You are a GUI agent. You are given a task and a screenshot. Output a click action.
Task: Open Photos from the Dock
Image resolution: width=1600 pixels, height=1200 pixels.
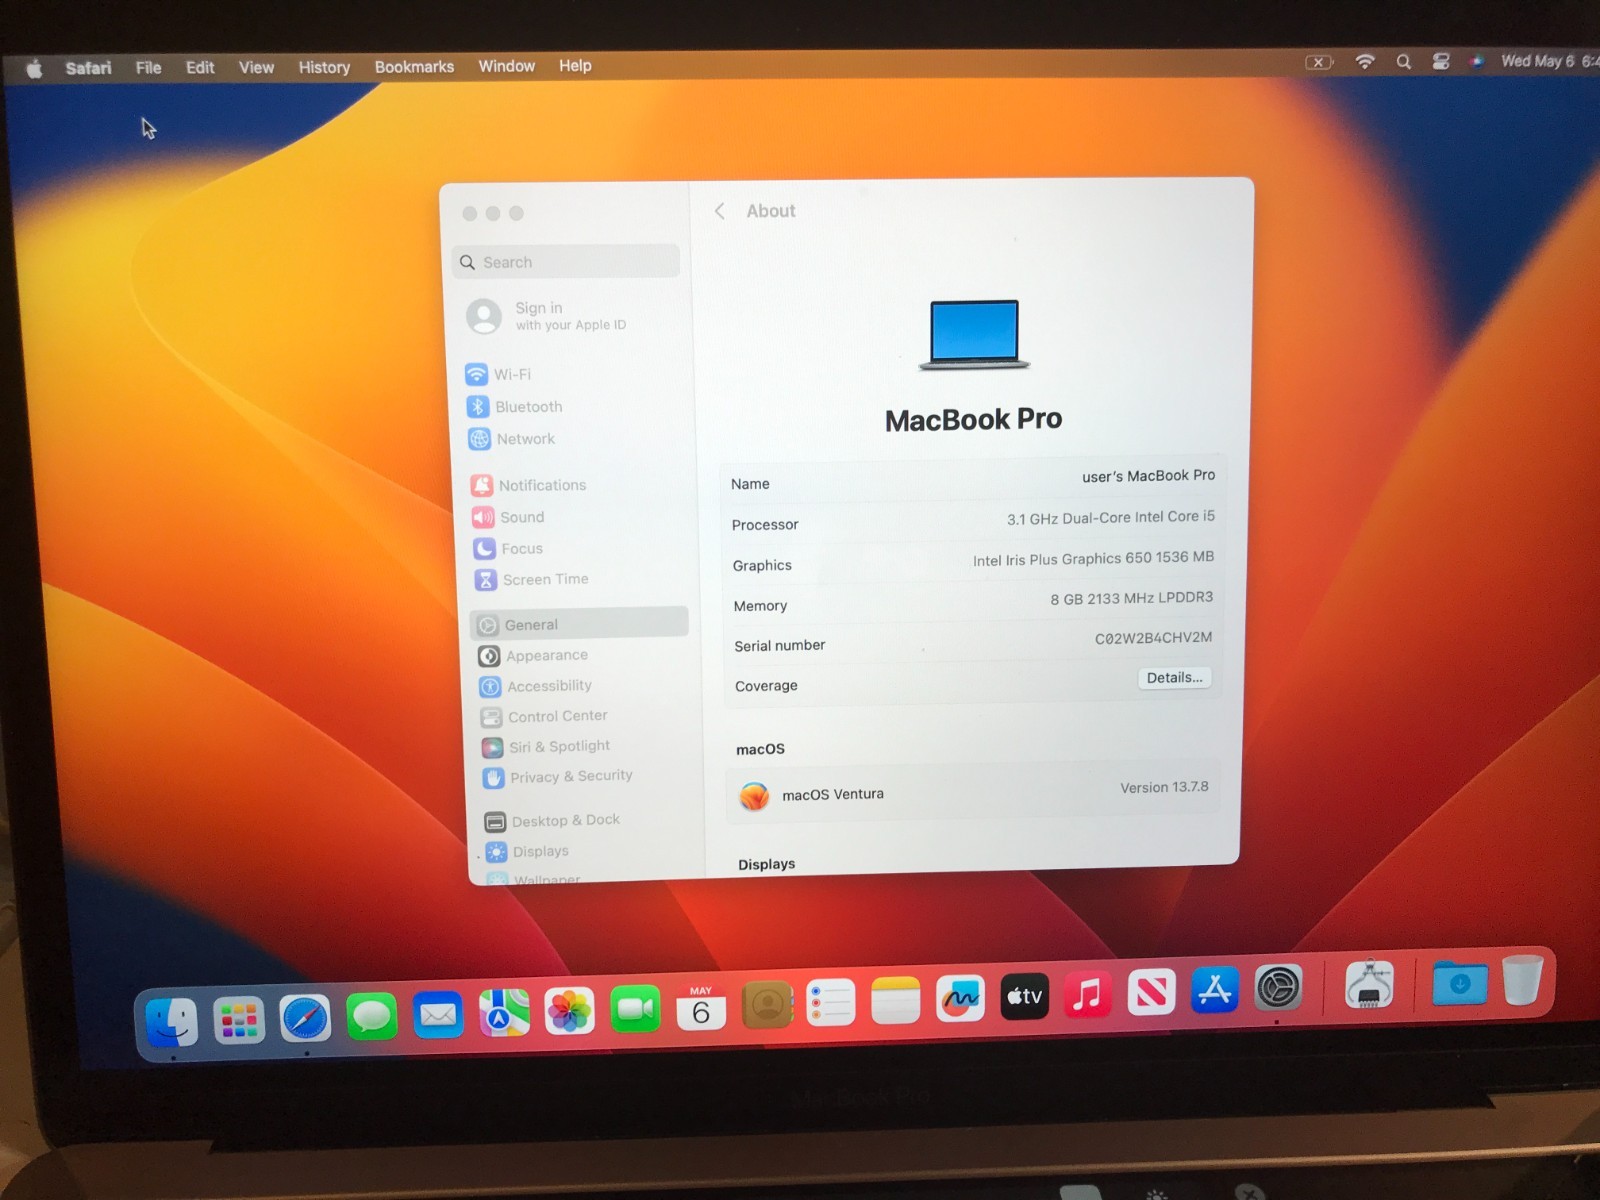[x=570, y=1011]
